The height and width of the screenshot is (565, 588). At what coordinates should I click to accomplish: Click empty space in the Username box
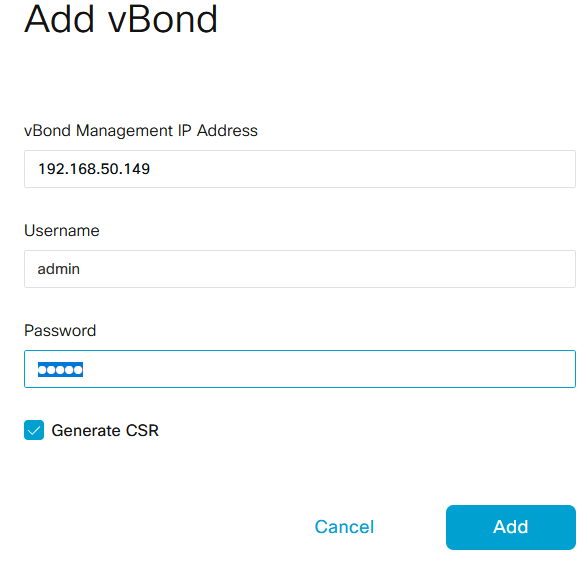(x=326, y=269)
